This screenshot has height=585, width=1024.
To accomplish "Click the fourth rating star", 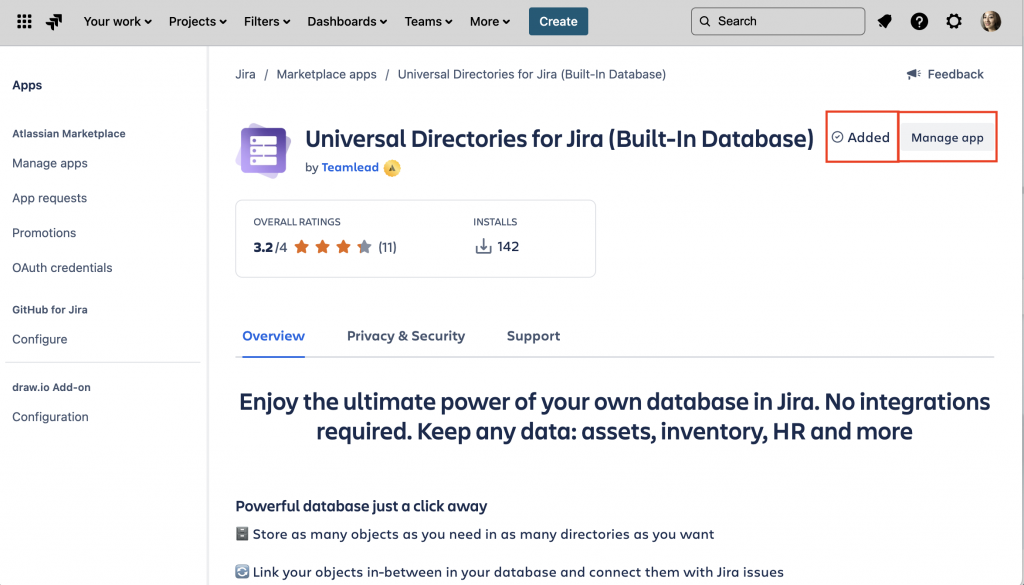I will [x=364, y=247].
